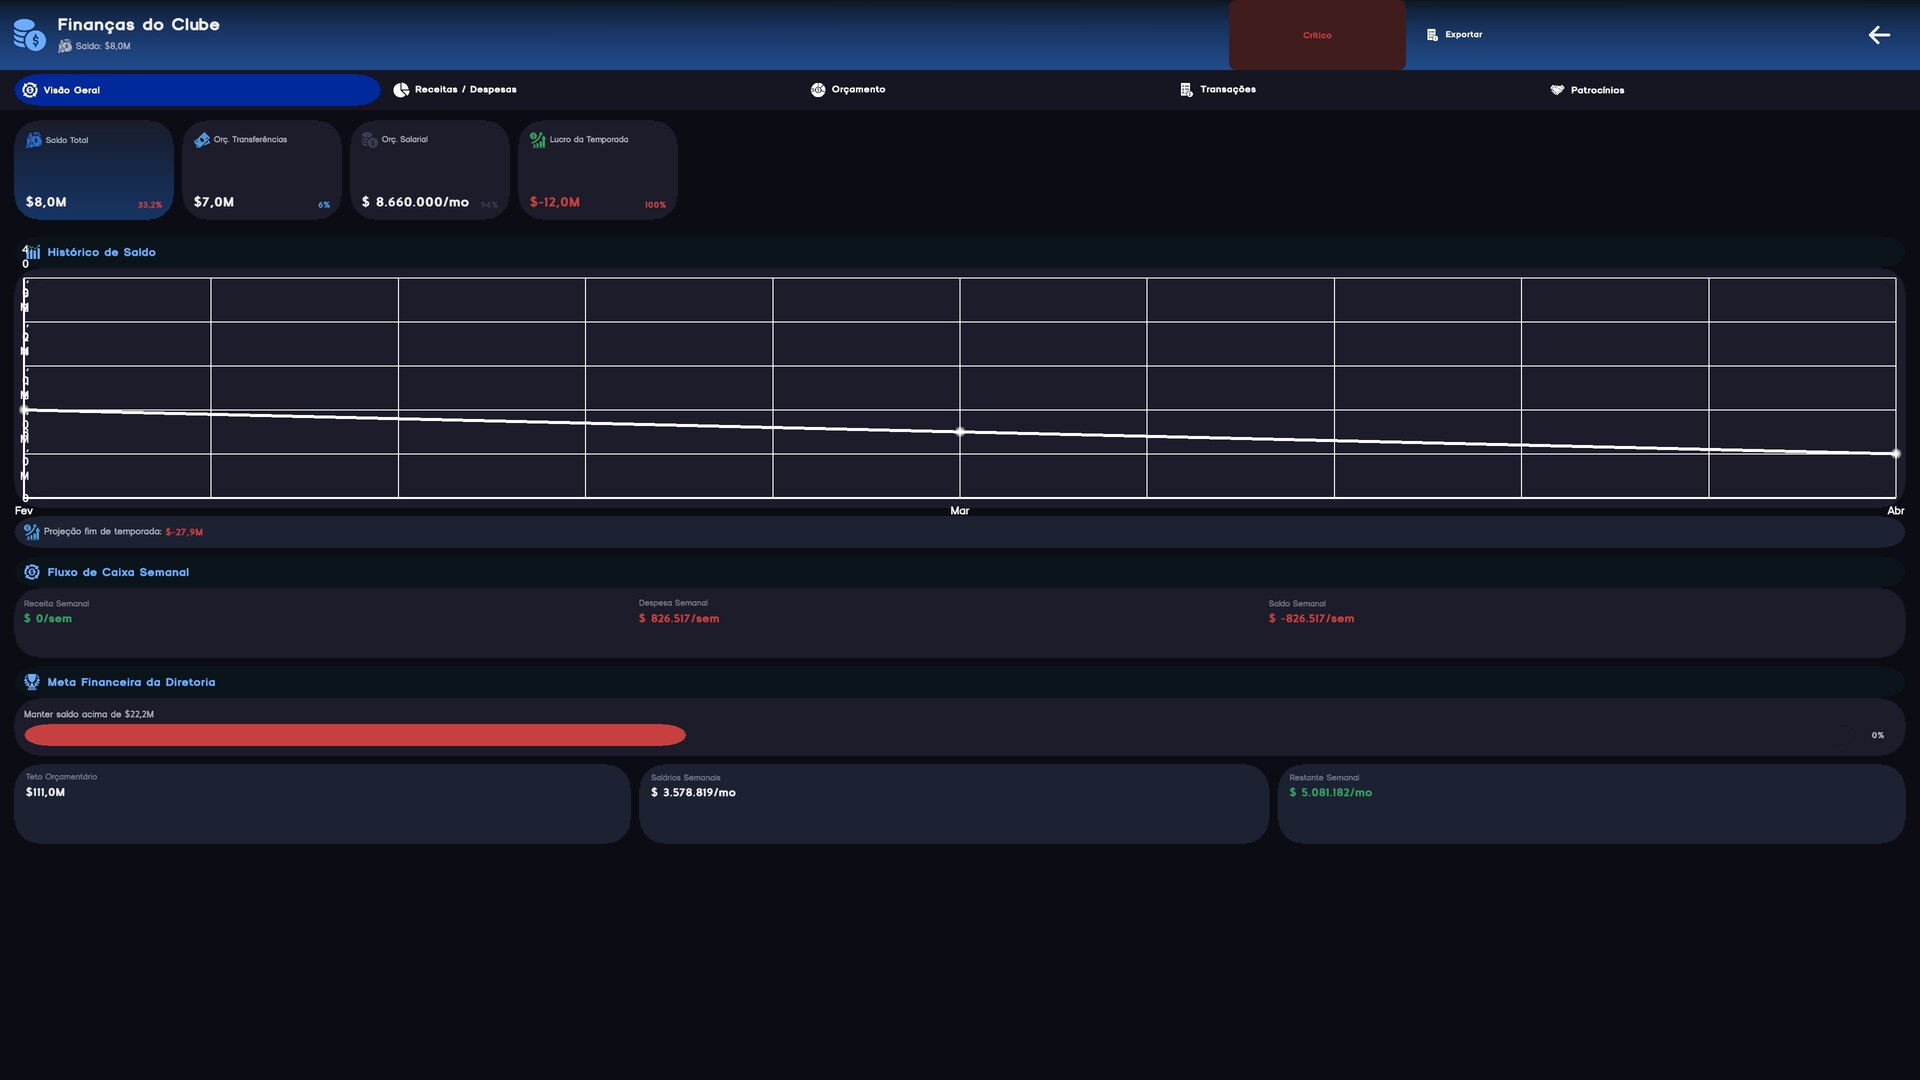Click the Exportar document icon

1432,35
